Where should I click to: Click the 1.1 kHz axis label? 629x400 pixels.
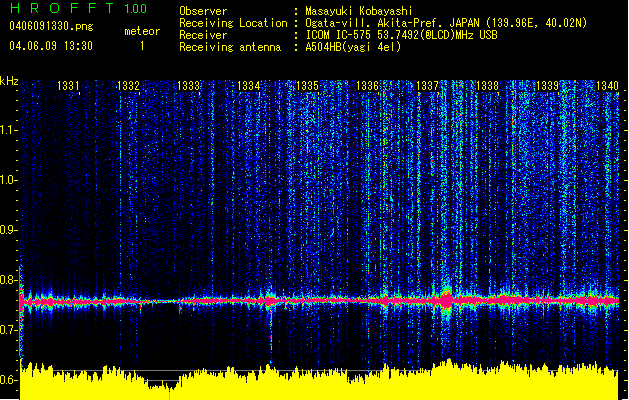tap(9, 130)
